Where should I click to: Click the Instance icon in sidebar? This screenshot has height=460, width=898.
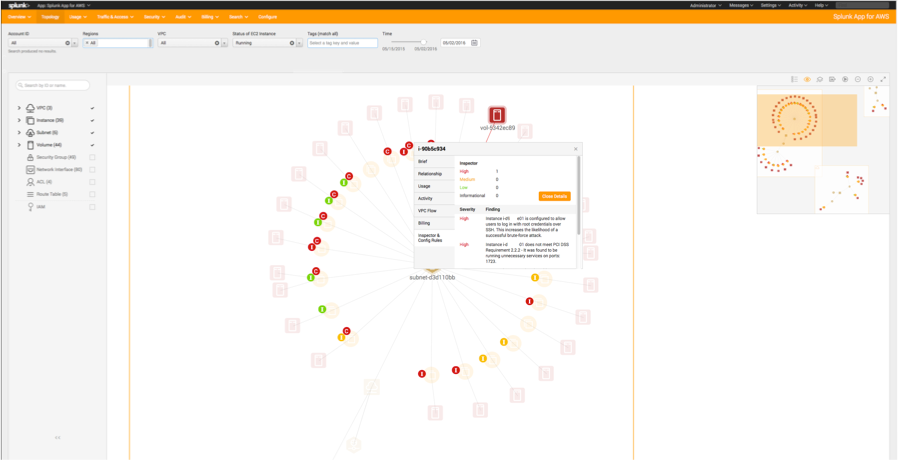pos(31,120)
